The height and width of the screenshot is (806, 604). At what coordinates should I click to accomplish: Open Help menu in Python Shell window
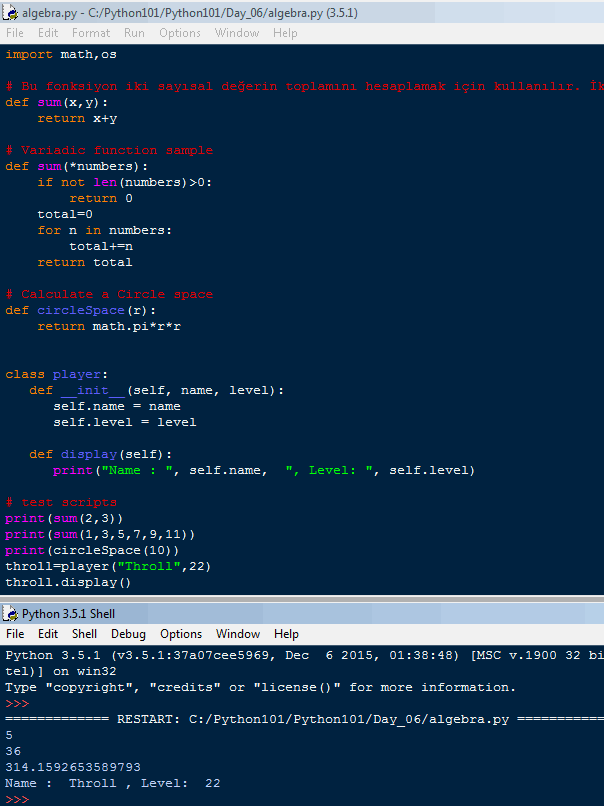click(286, 634)
